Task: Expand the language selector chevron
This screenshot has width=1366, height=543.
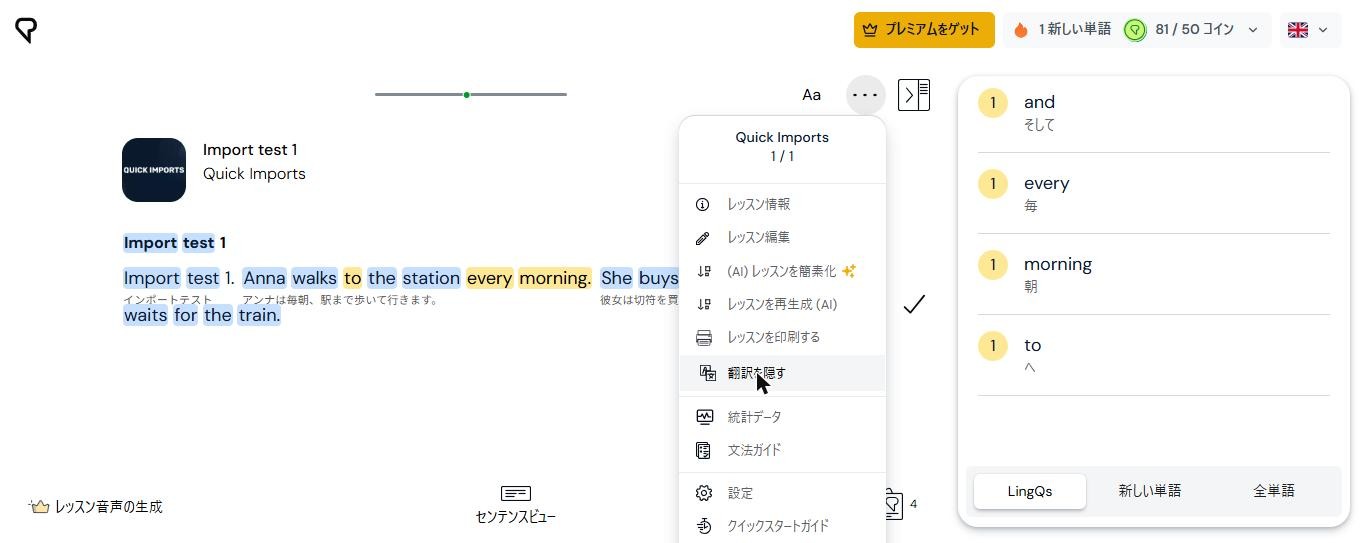Action: click(1323, 30)
